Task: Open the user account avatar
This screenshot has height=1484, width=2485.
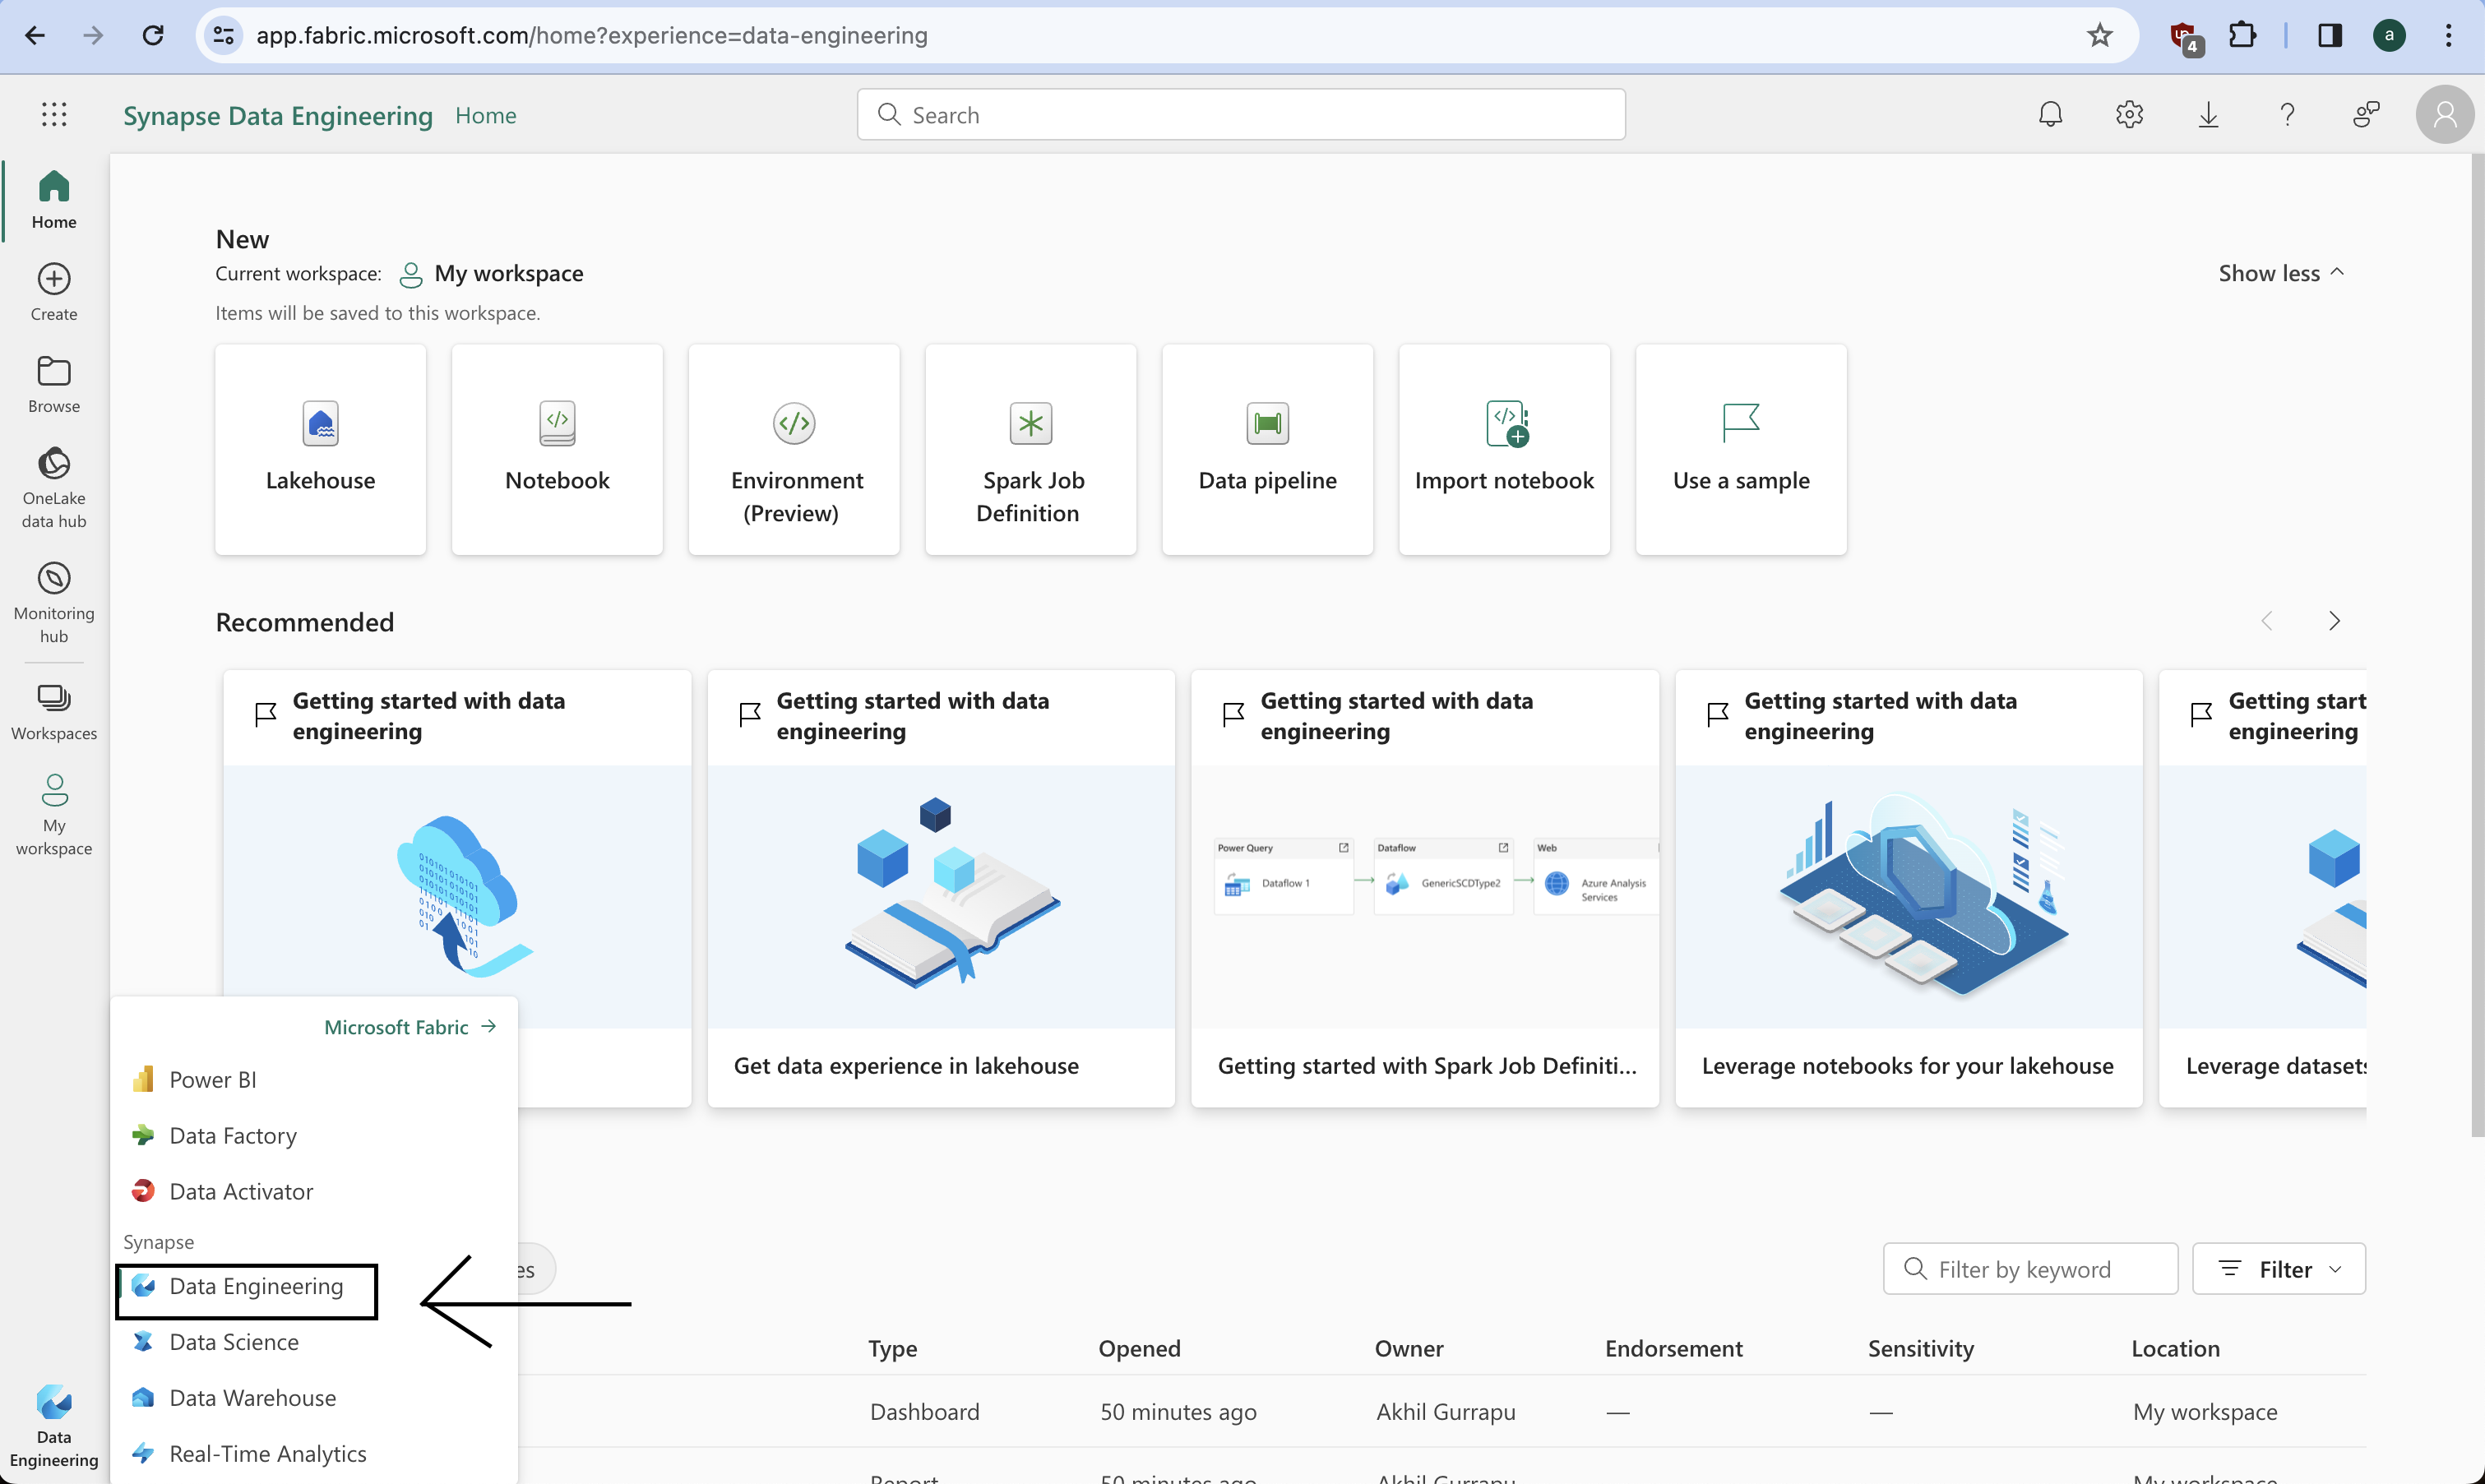Action: [x=2444, y=115]
